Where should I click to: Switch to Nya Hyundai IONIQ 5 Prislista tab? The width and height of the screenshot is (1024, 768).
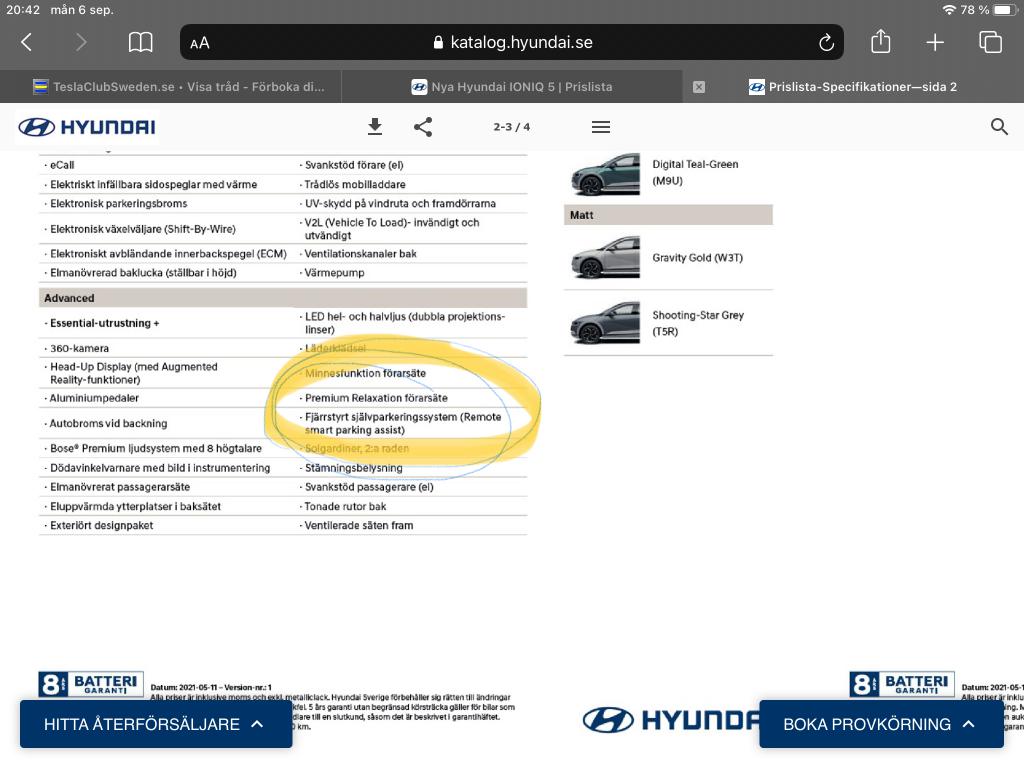point(512,87)
